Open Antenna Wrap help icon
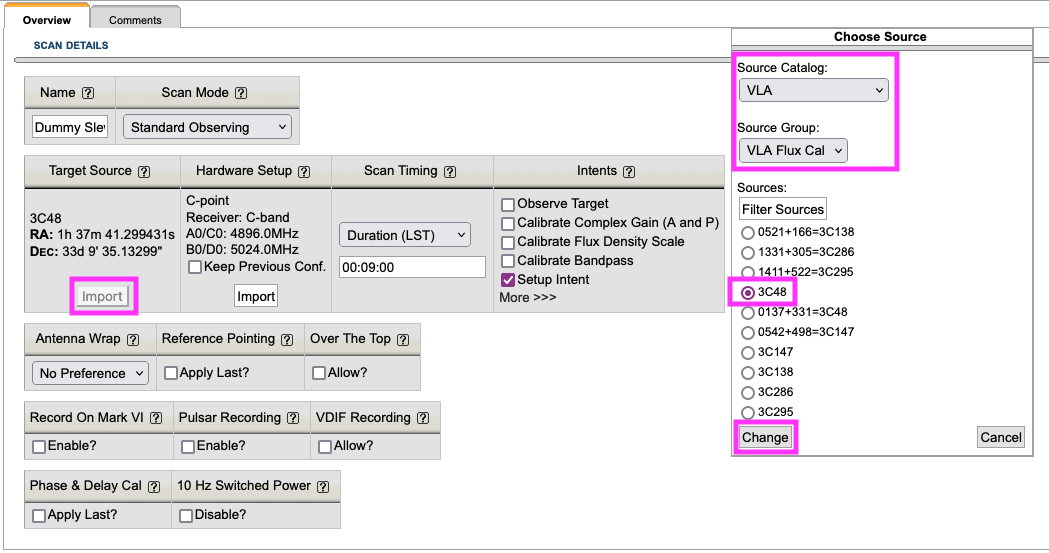Image resolution: width=1049 pixels, height=553 pixels. [133, 339]
